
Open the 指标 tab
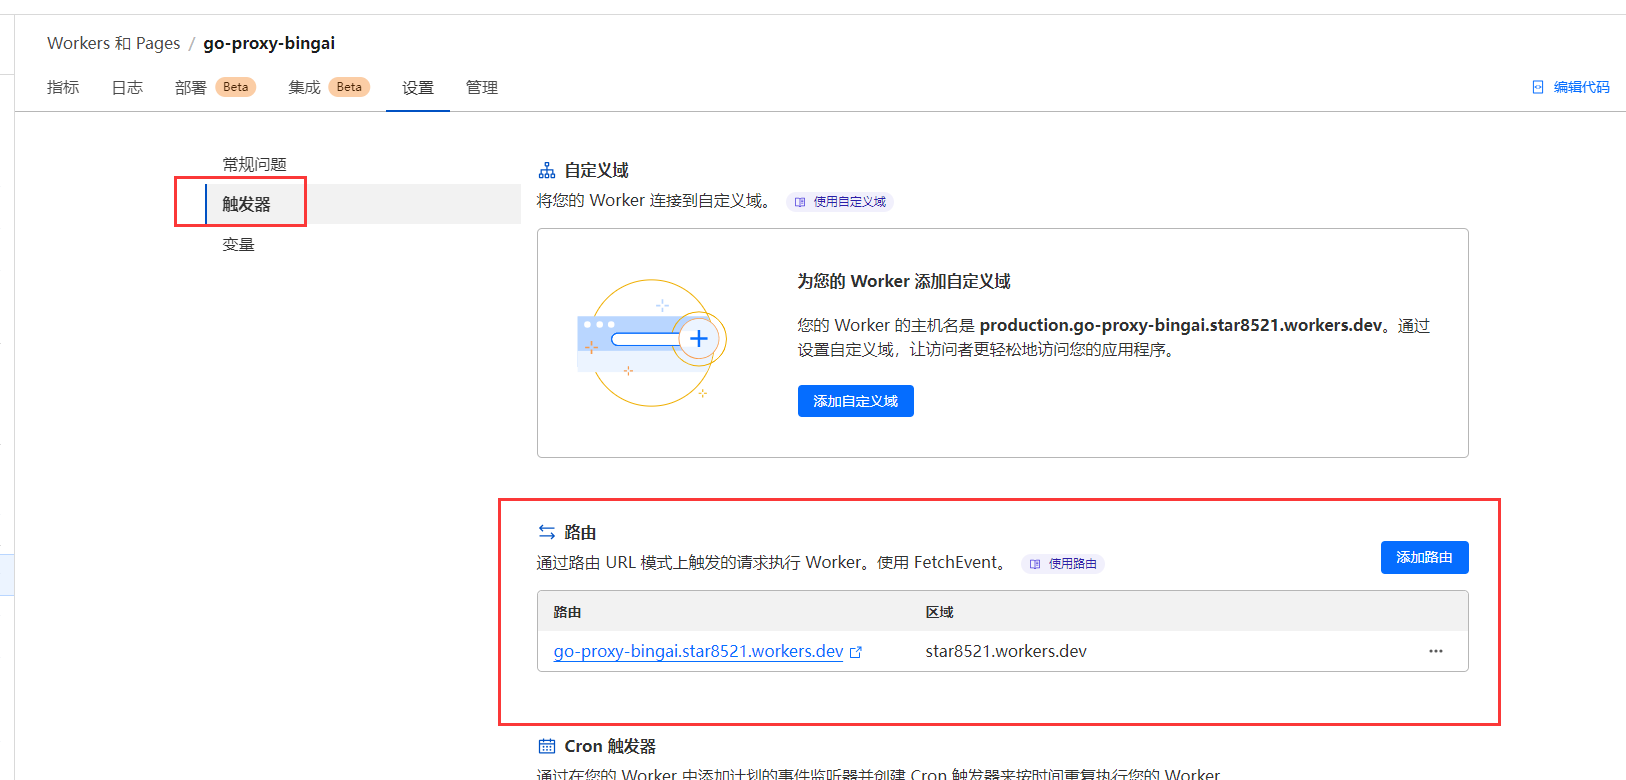click(x=63, y=88)
